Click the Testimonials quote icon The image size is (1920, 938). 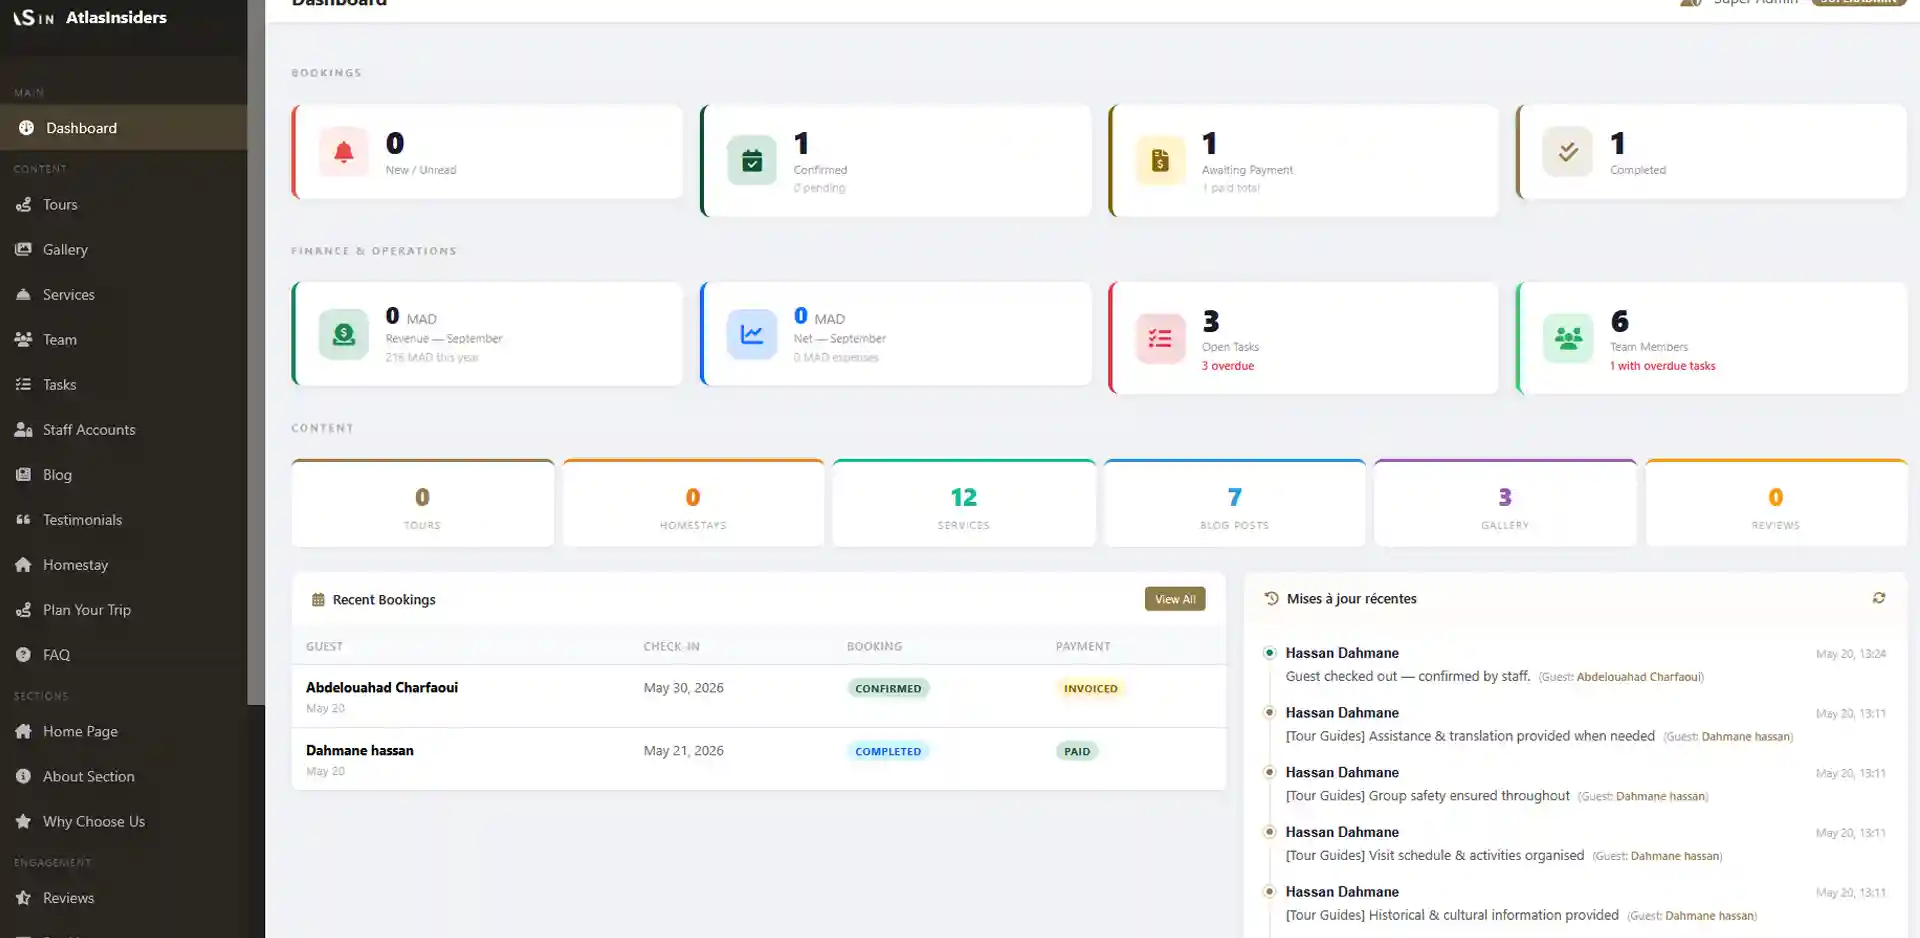23,520
